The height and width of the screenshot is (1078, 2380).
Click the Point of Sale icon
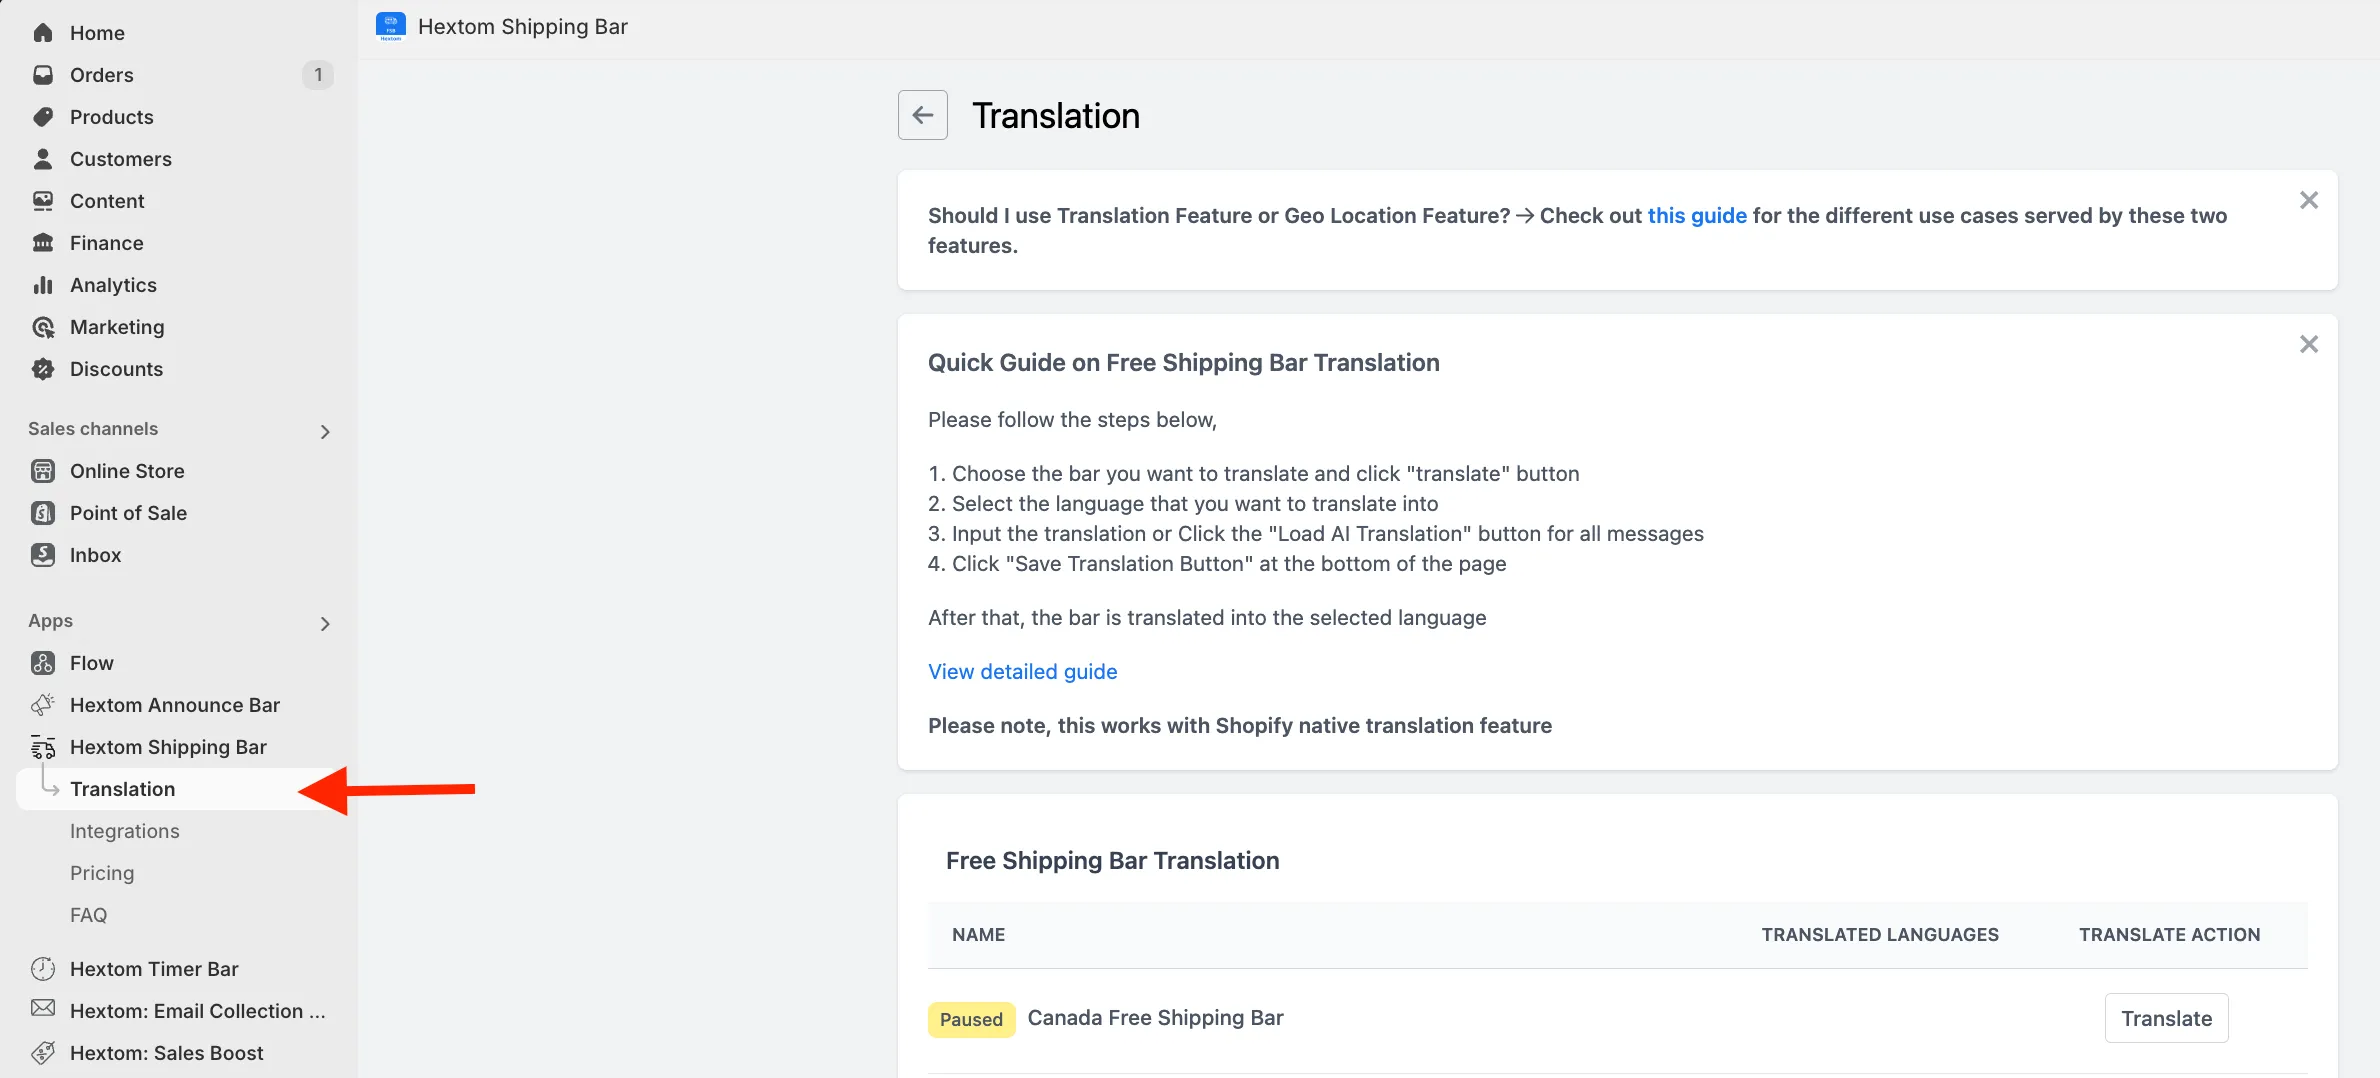point(43,513)
